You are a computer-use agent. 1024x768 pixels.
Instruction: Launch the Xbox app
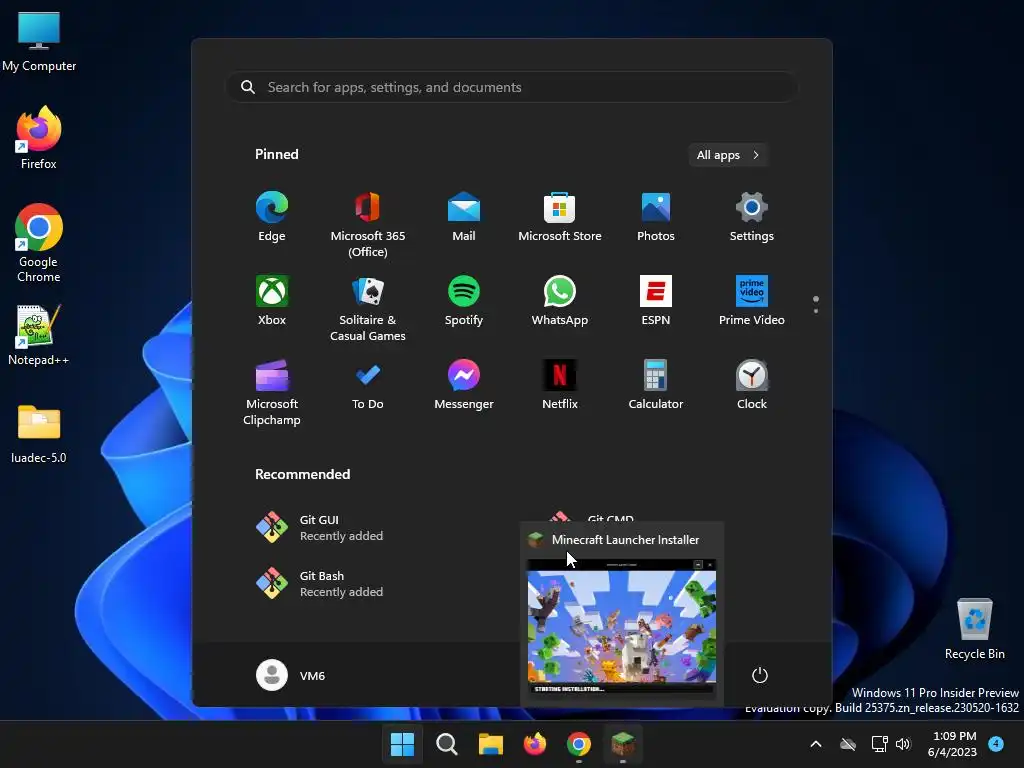(x=272, y=300)
